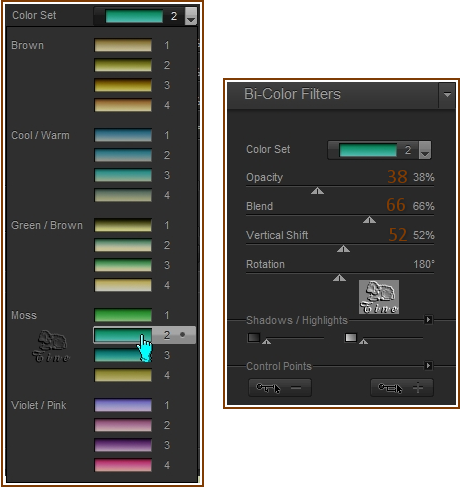Screen dimensions: 460x487
Task: Choose Brown color set 1 swatch
Action: pos(123,45)
